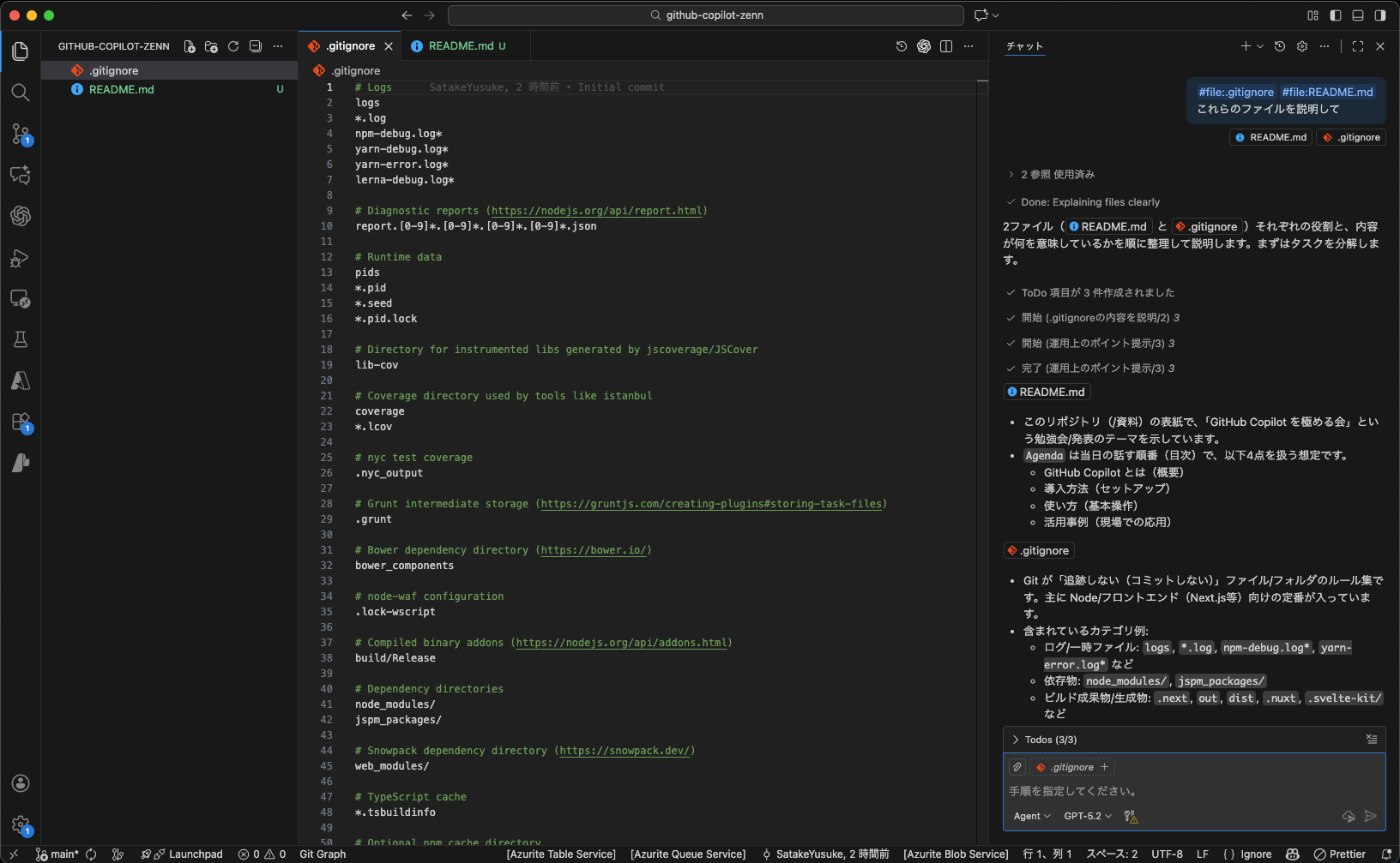Add context with the plus next to .gitignore

pos(1104,767)
